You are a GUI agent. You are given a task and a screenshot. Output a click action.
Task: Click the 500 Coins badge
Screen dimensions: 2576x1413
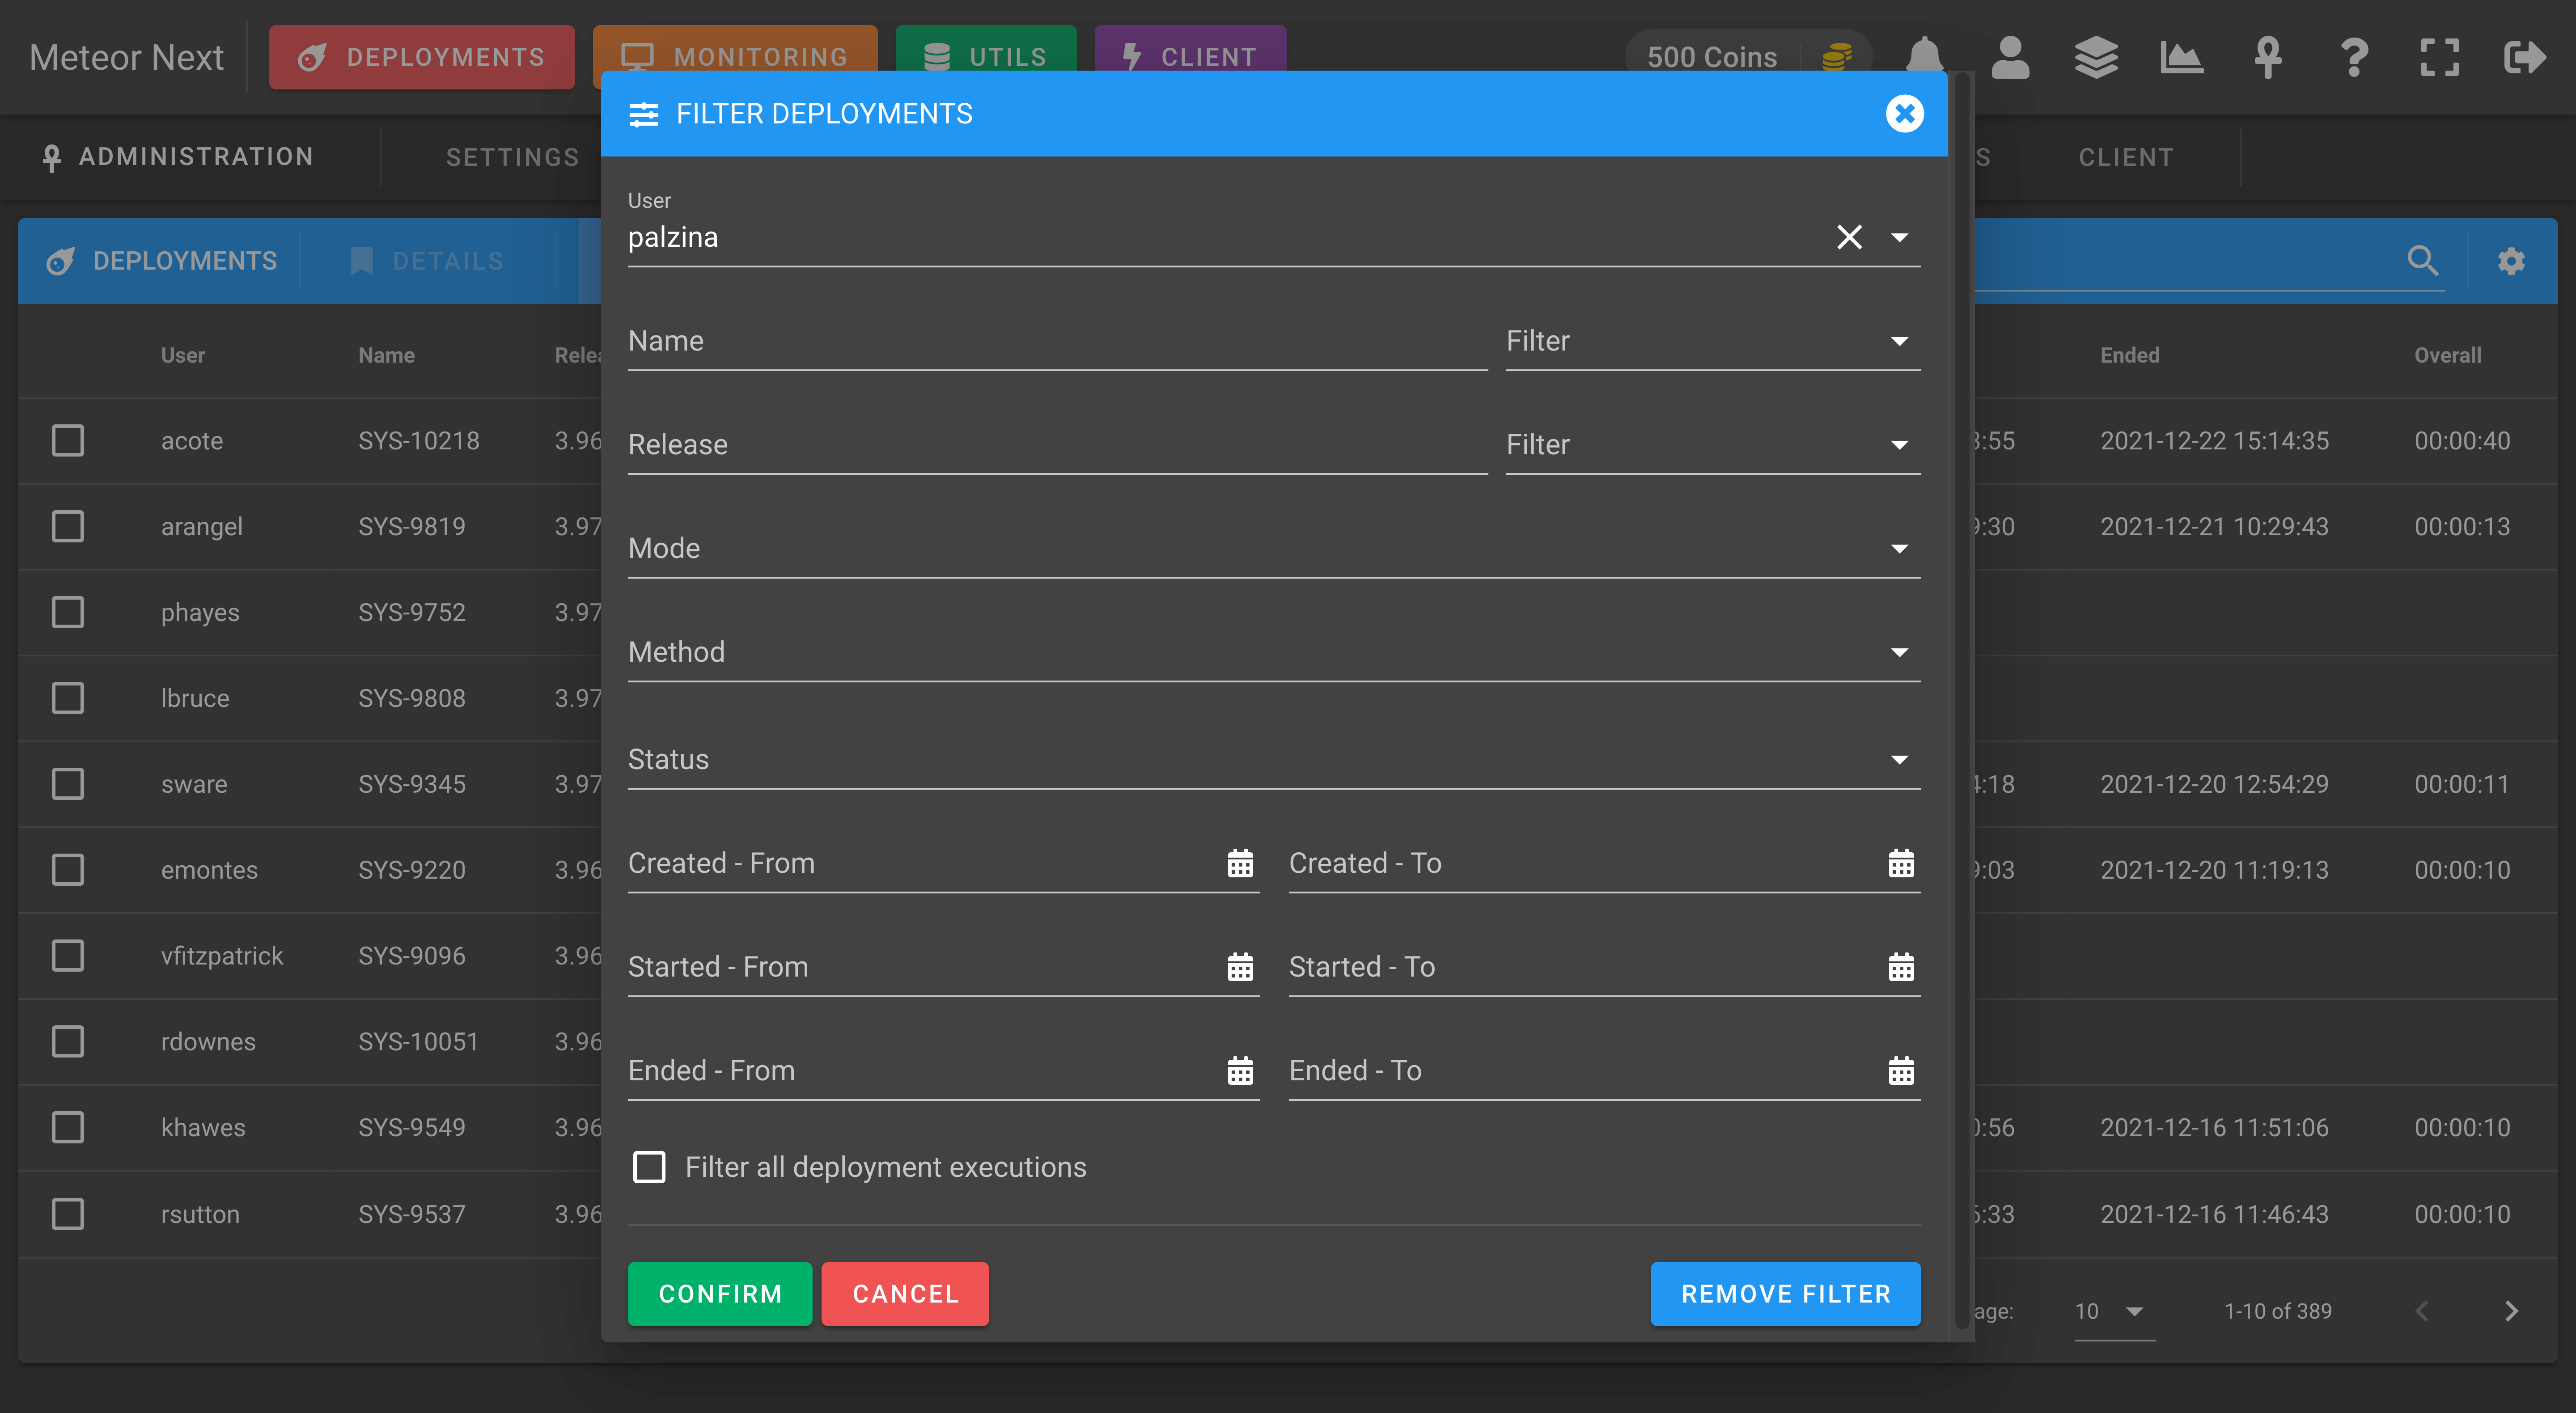pos(1748,57)
